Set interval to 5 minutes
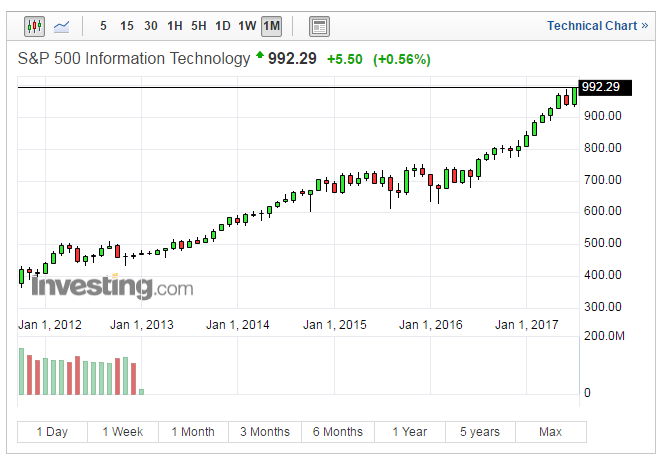Viewport: 661px width, 458px height. pos(105,26)
